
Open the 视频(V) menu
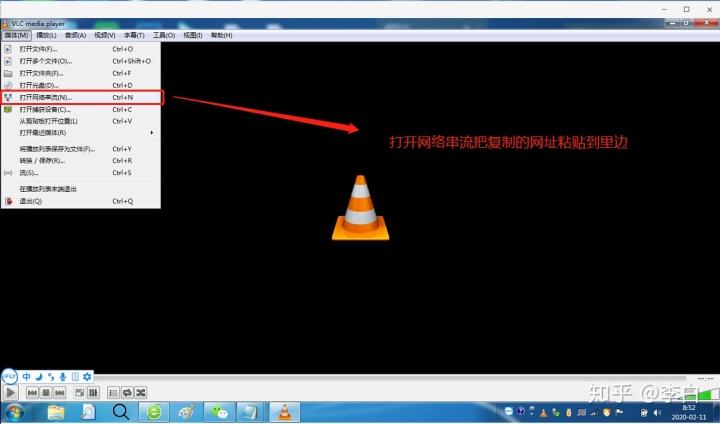pyautogui.click(x=105, y=35)
